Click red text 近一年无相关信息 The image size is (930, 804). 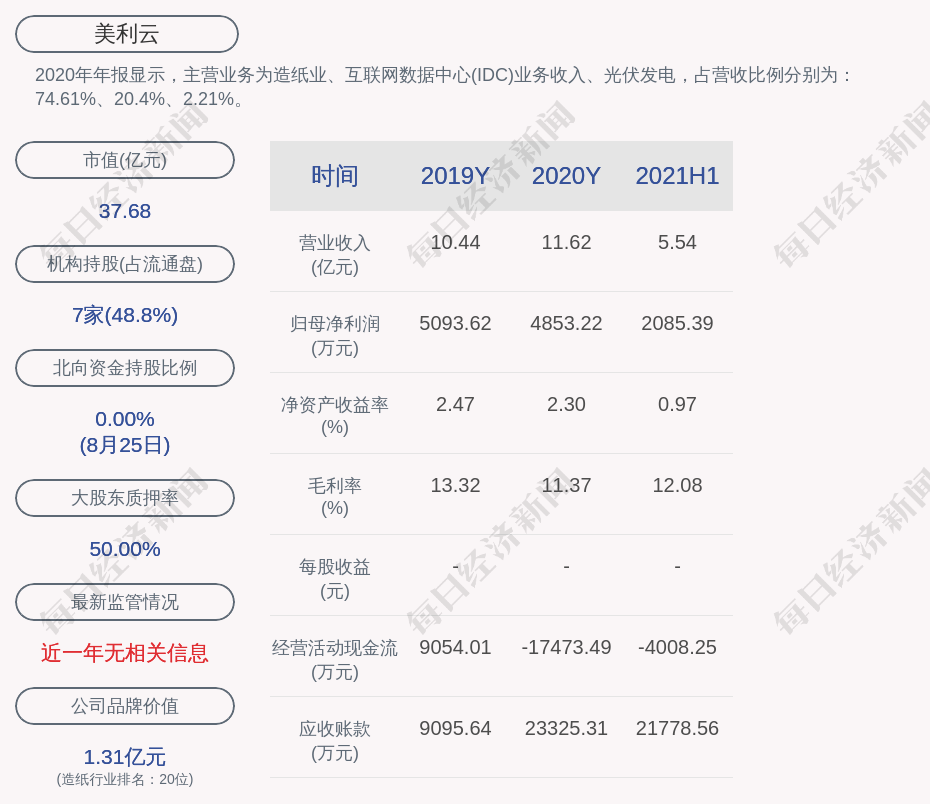(125, 653)
